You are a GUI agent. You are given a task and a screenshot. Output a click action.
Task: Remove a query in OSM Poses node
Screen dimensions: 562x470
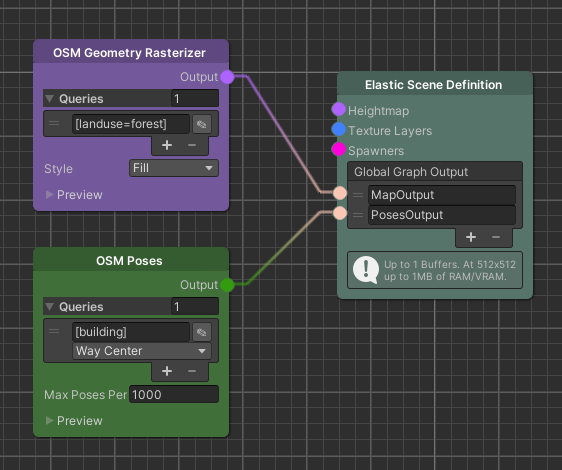tap(192, 371)
